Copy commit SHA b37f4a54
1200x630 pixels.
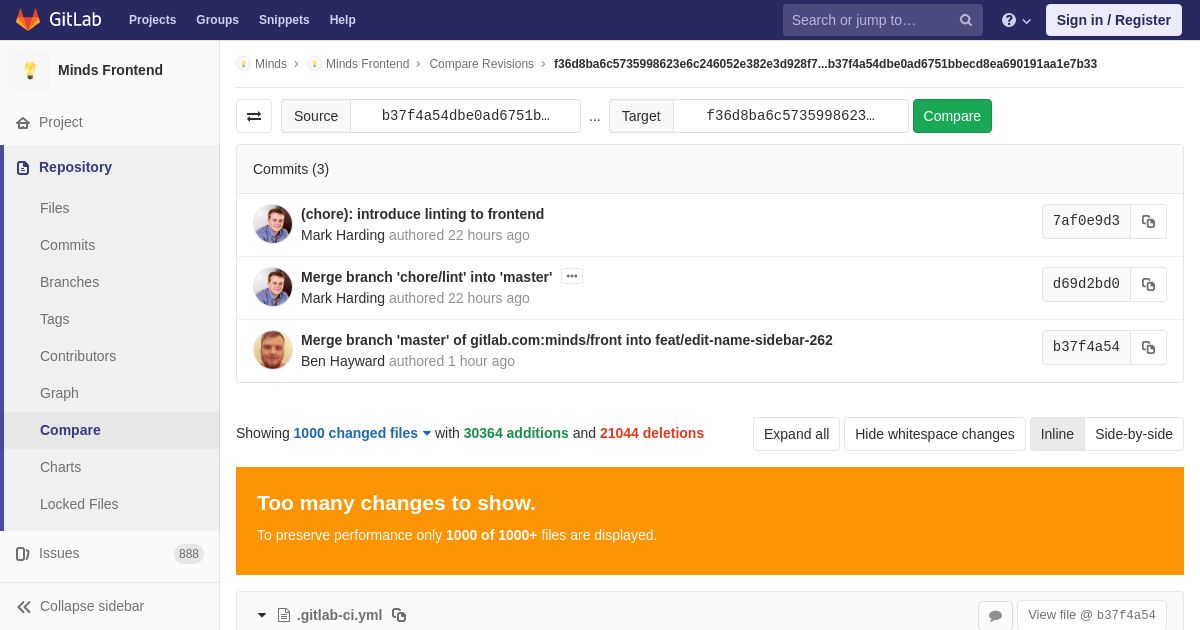tap(1148, 347)
